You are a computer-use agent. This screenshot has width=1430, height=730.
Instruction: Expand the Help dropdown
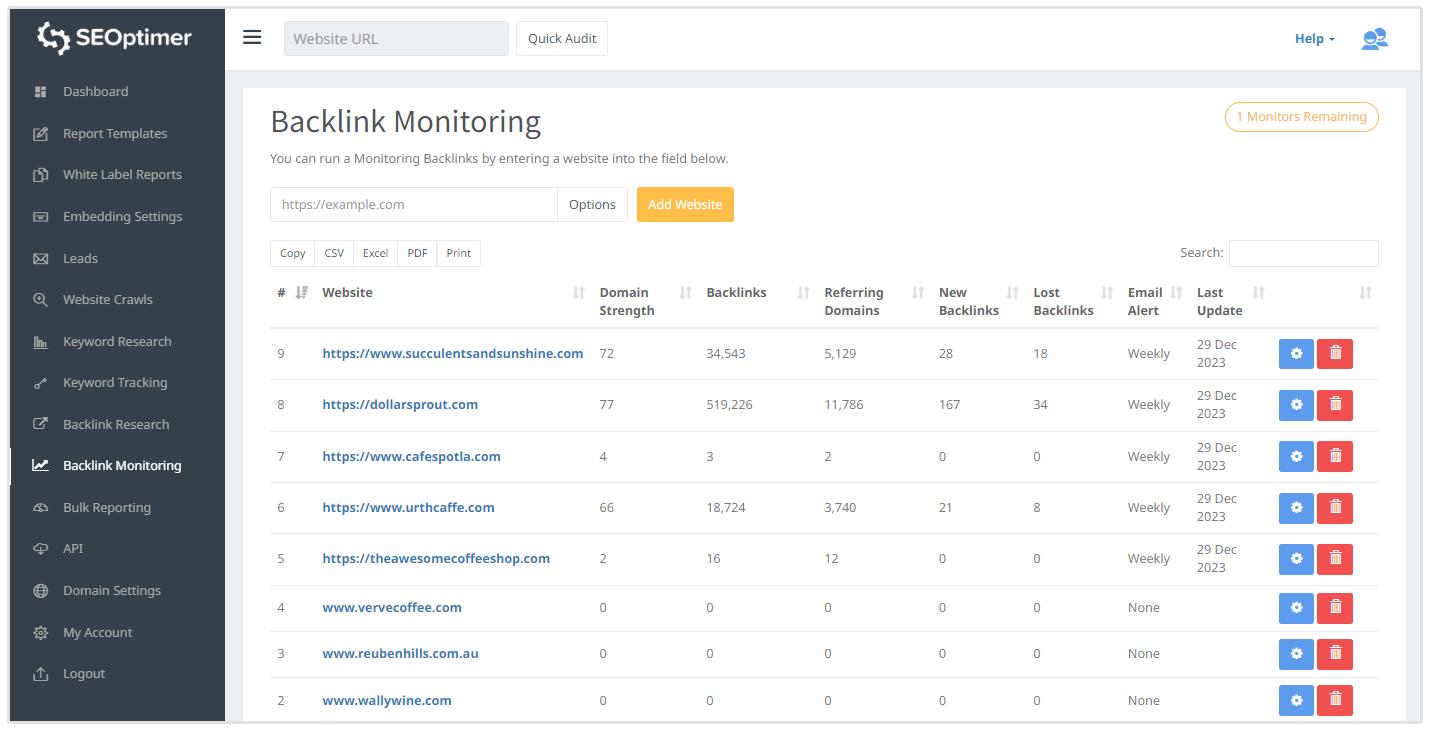click(x=1314, y=39)
